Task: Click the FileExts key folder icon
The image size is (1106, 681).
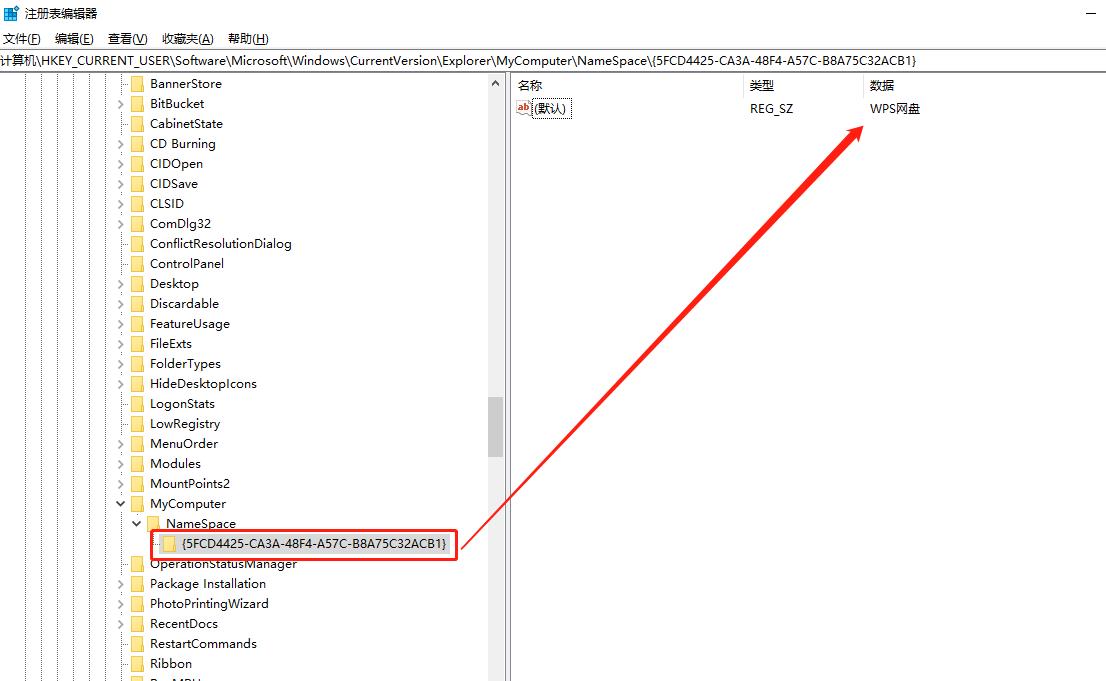Action: tap(136, 343)
